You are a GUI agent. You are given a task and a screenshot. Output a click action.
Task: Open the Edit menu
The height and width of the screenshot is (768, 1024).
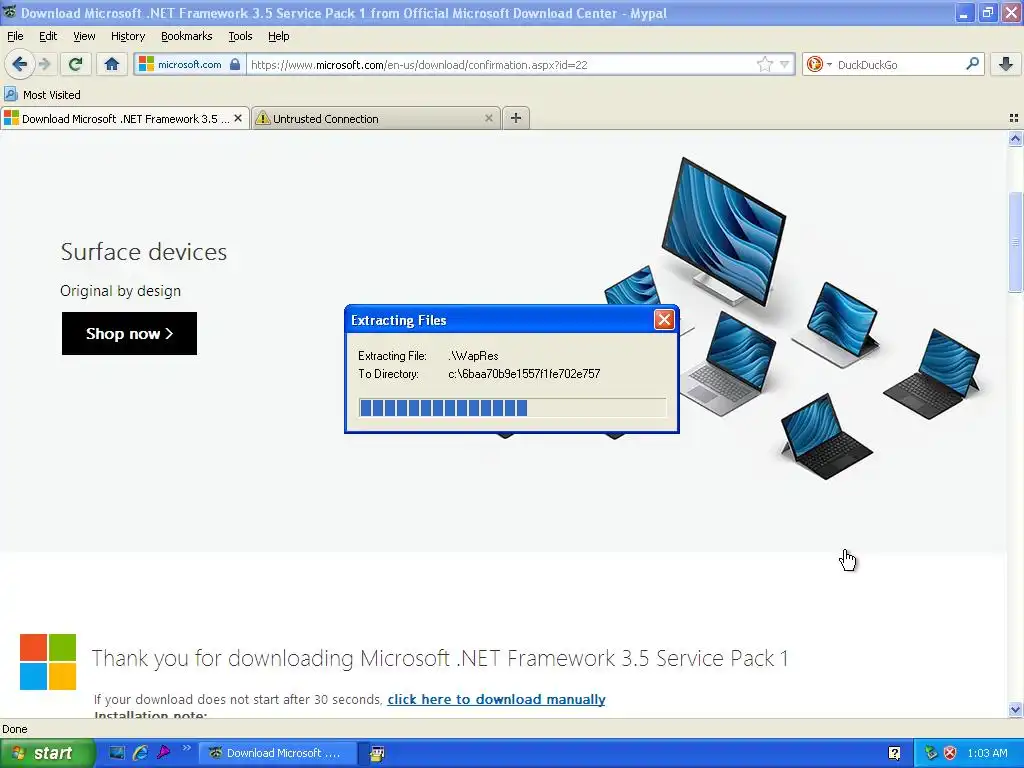point(48,36)
